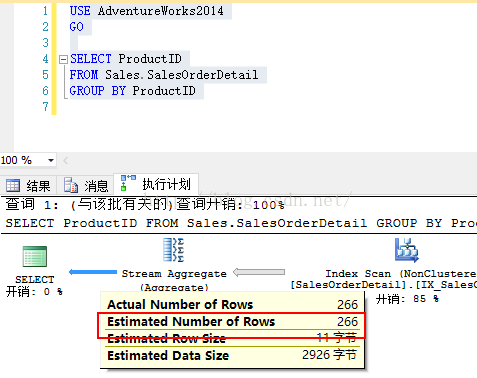Click the 开销: 85 % cost text
Image resolution: width=477 pixels, height=378 pixels.
click(x=407, y=299)
